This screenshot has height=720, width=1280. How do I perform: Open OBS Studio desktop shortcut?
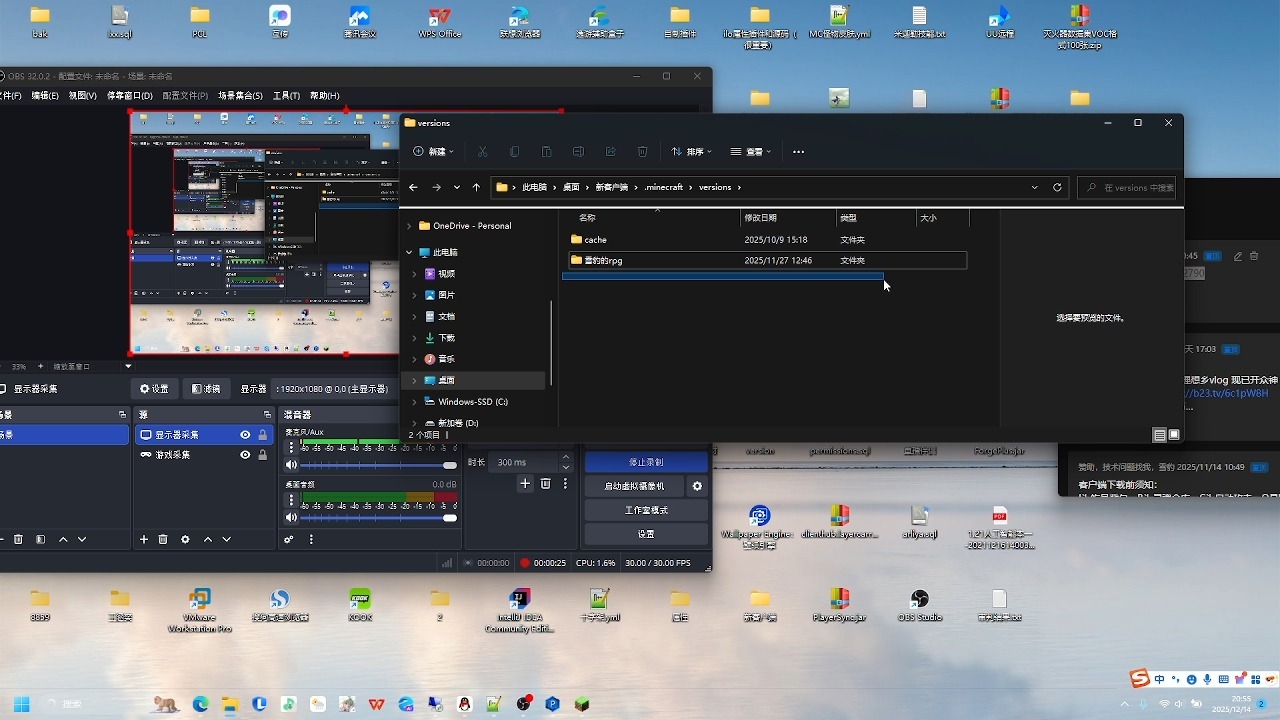920,604
